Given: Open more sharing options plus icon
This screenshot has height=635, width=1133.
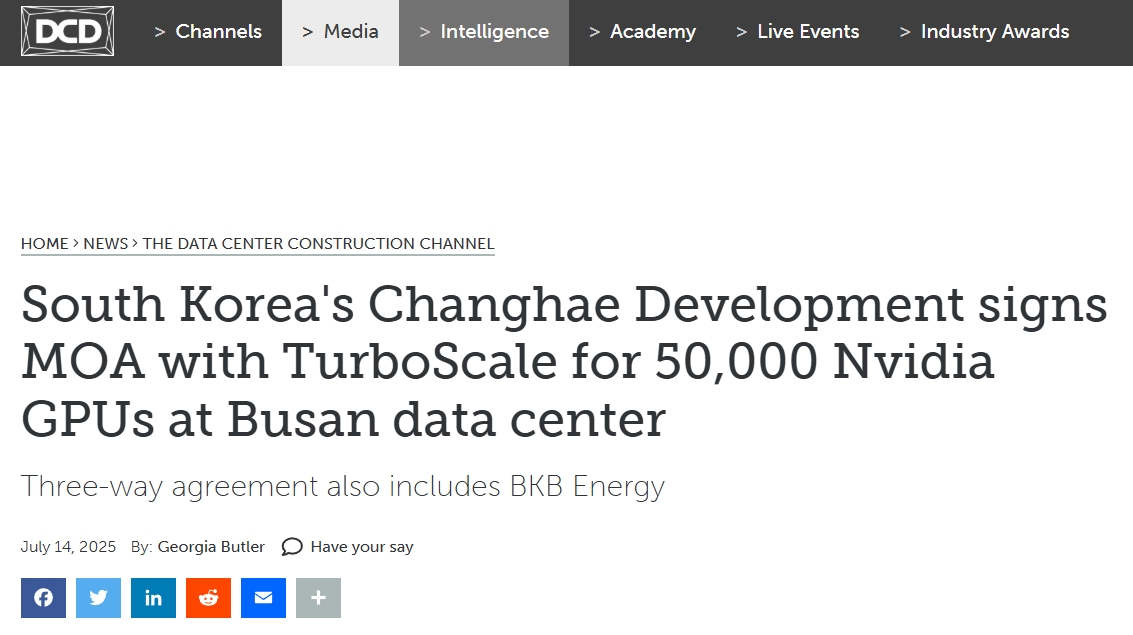Looking at the screenshot, I should coord(318,598).
